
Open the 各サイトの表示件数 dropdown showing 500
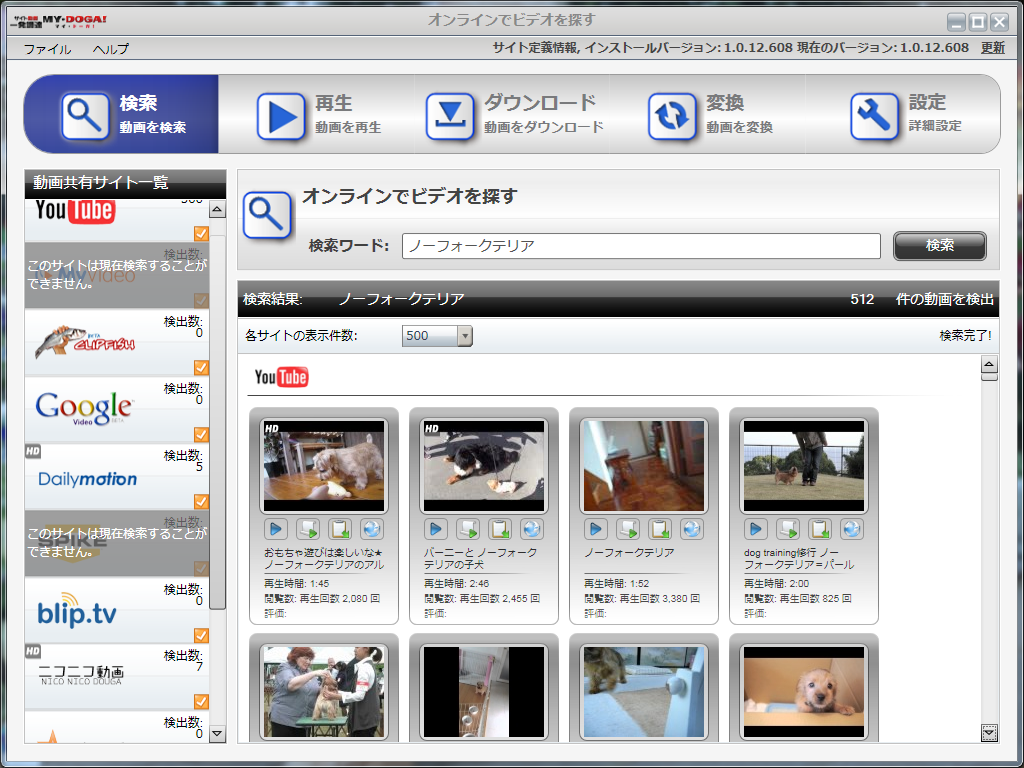[x=437, y=336]
